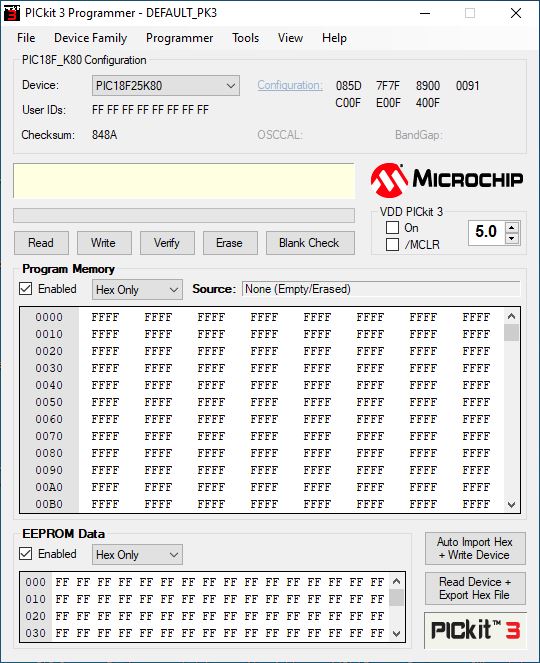
Task: Click the Blank Check button
Action: (x=310, y=243)
